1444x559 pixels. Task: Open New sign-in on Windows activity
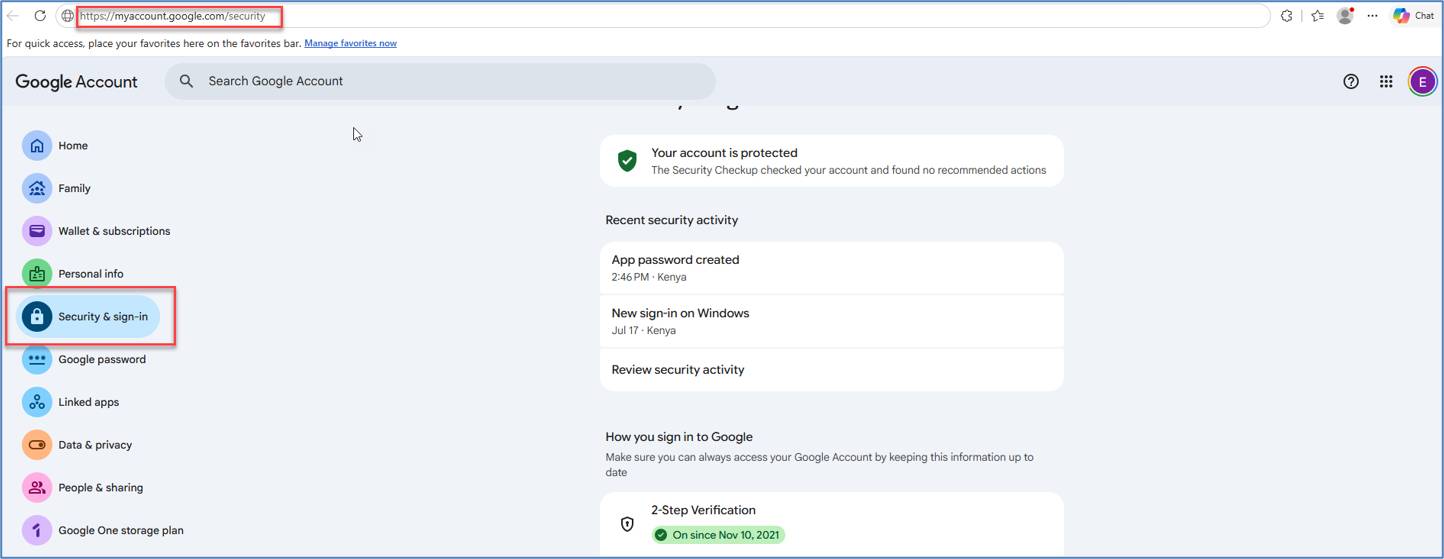[x=832, y=321]
